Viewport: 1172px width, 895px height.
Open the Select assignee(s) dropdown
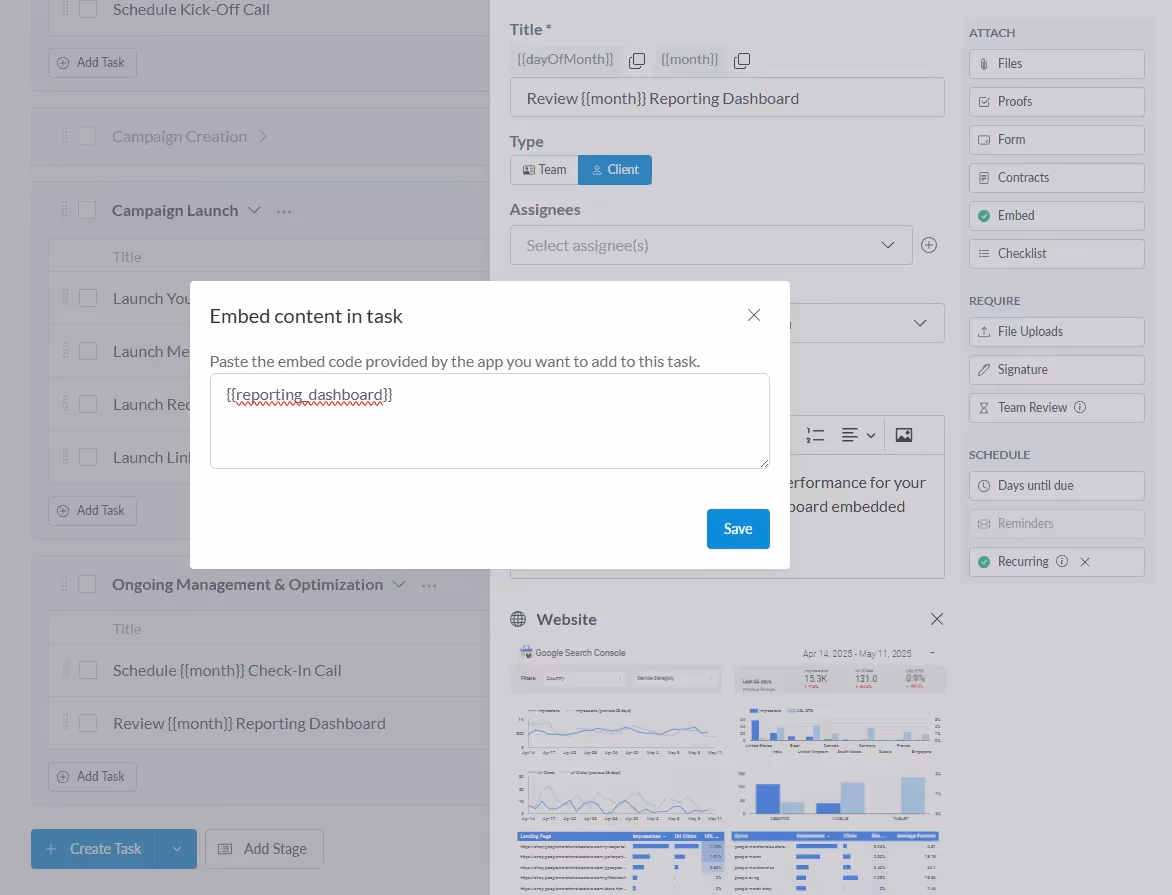pos(711,245)
